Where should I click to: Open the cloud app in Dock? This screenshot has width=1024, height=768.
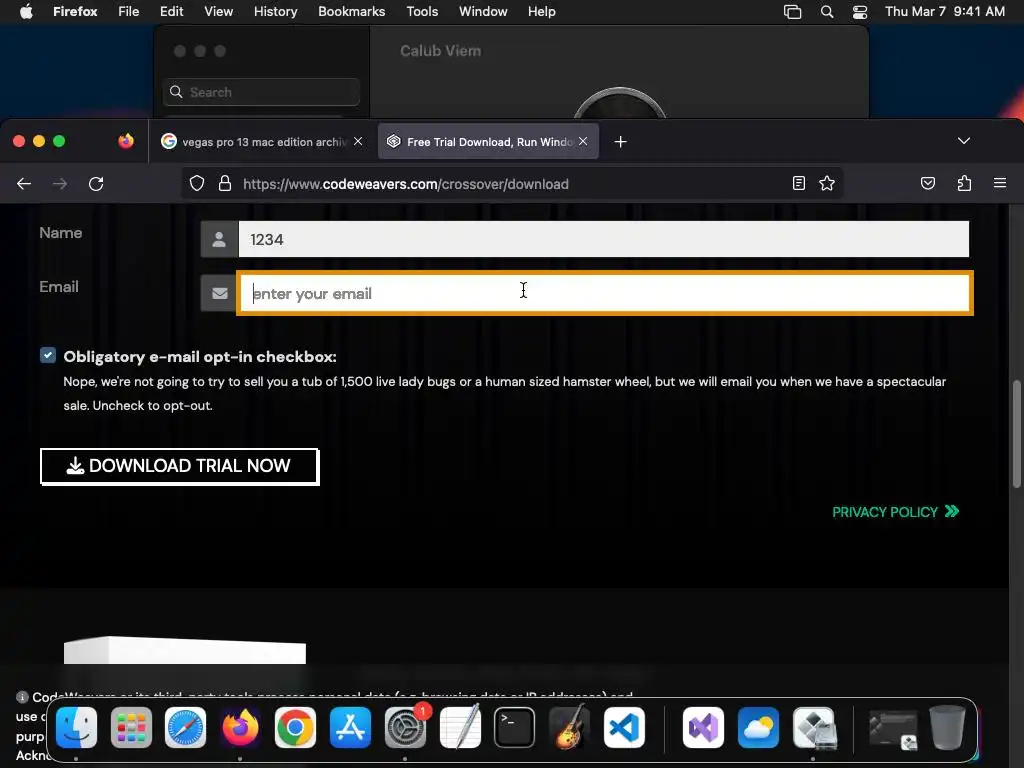point(758,727)
